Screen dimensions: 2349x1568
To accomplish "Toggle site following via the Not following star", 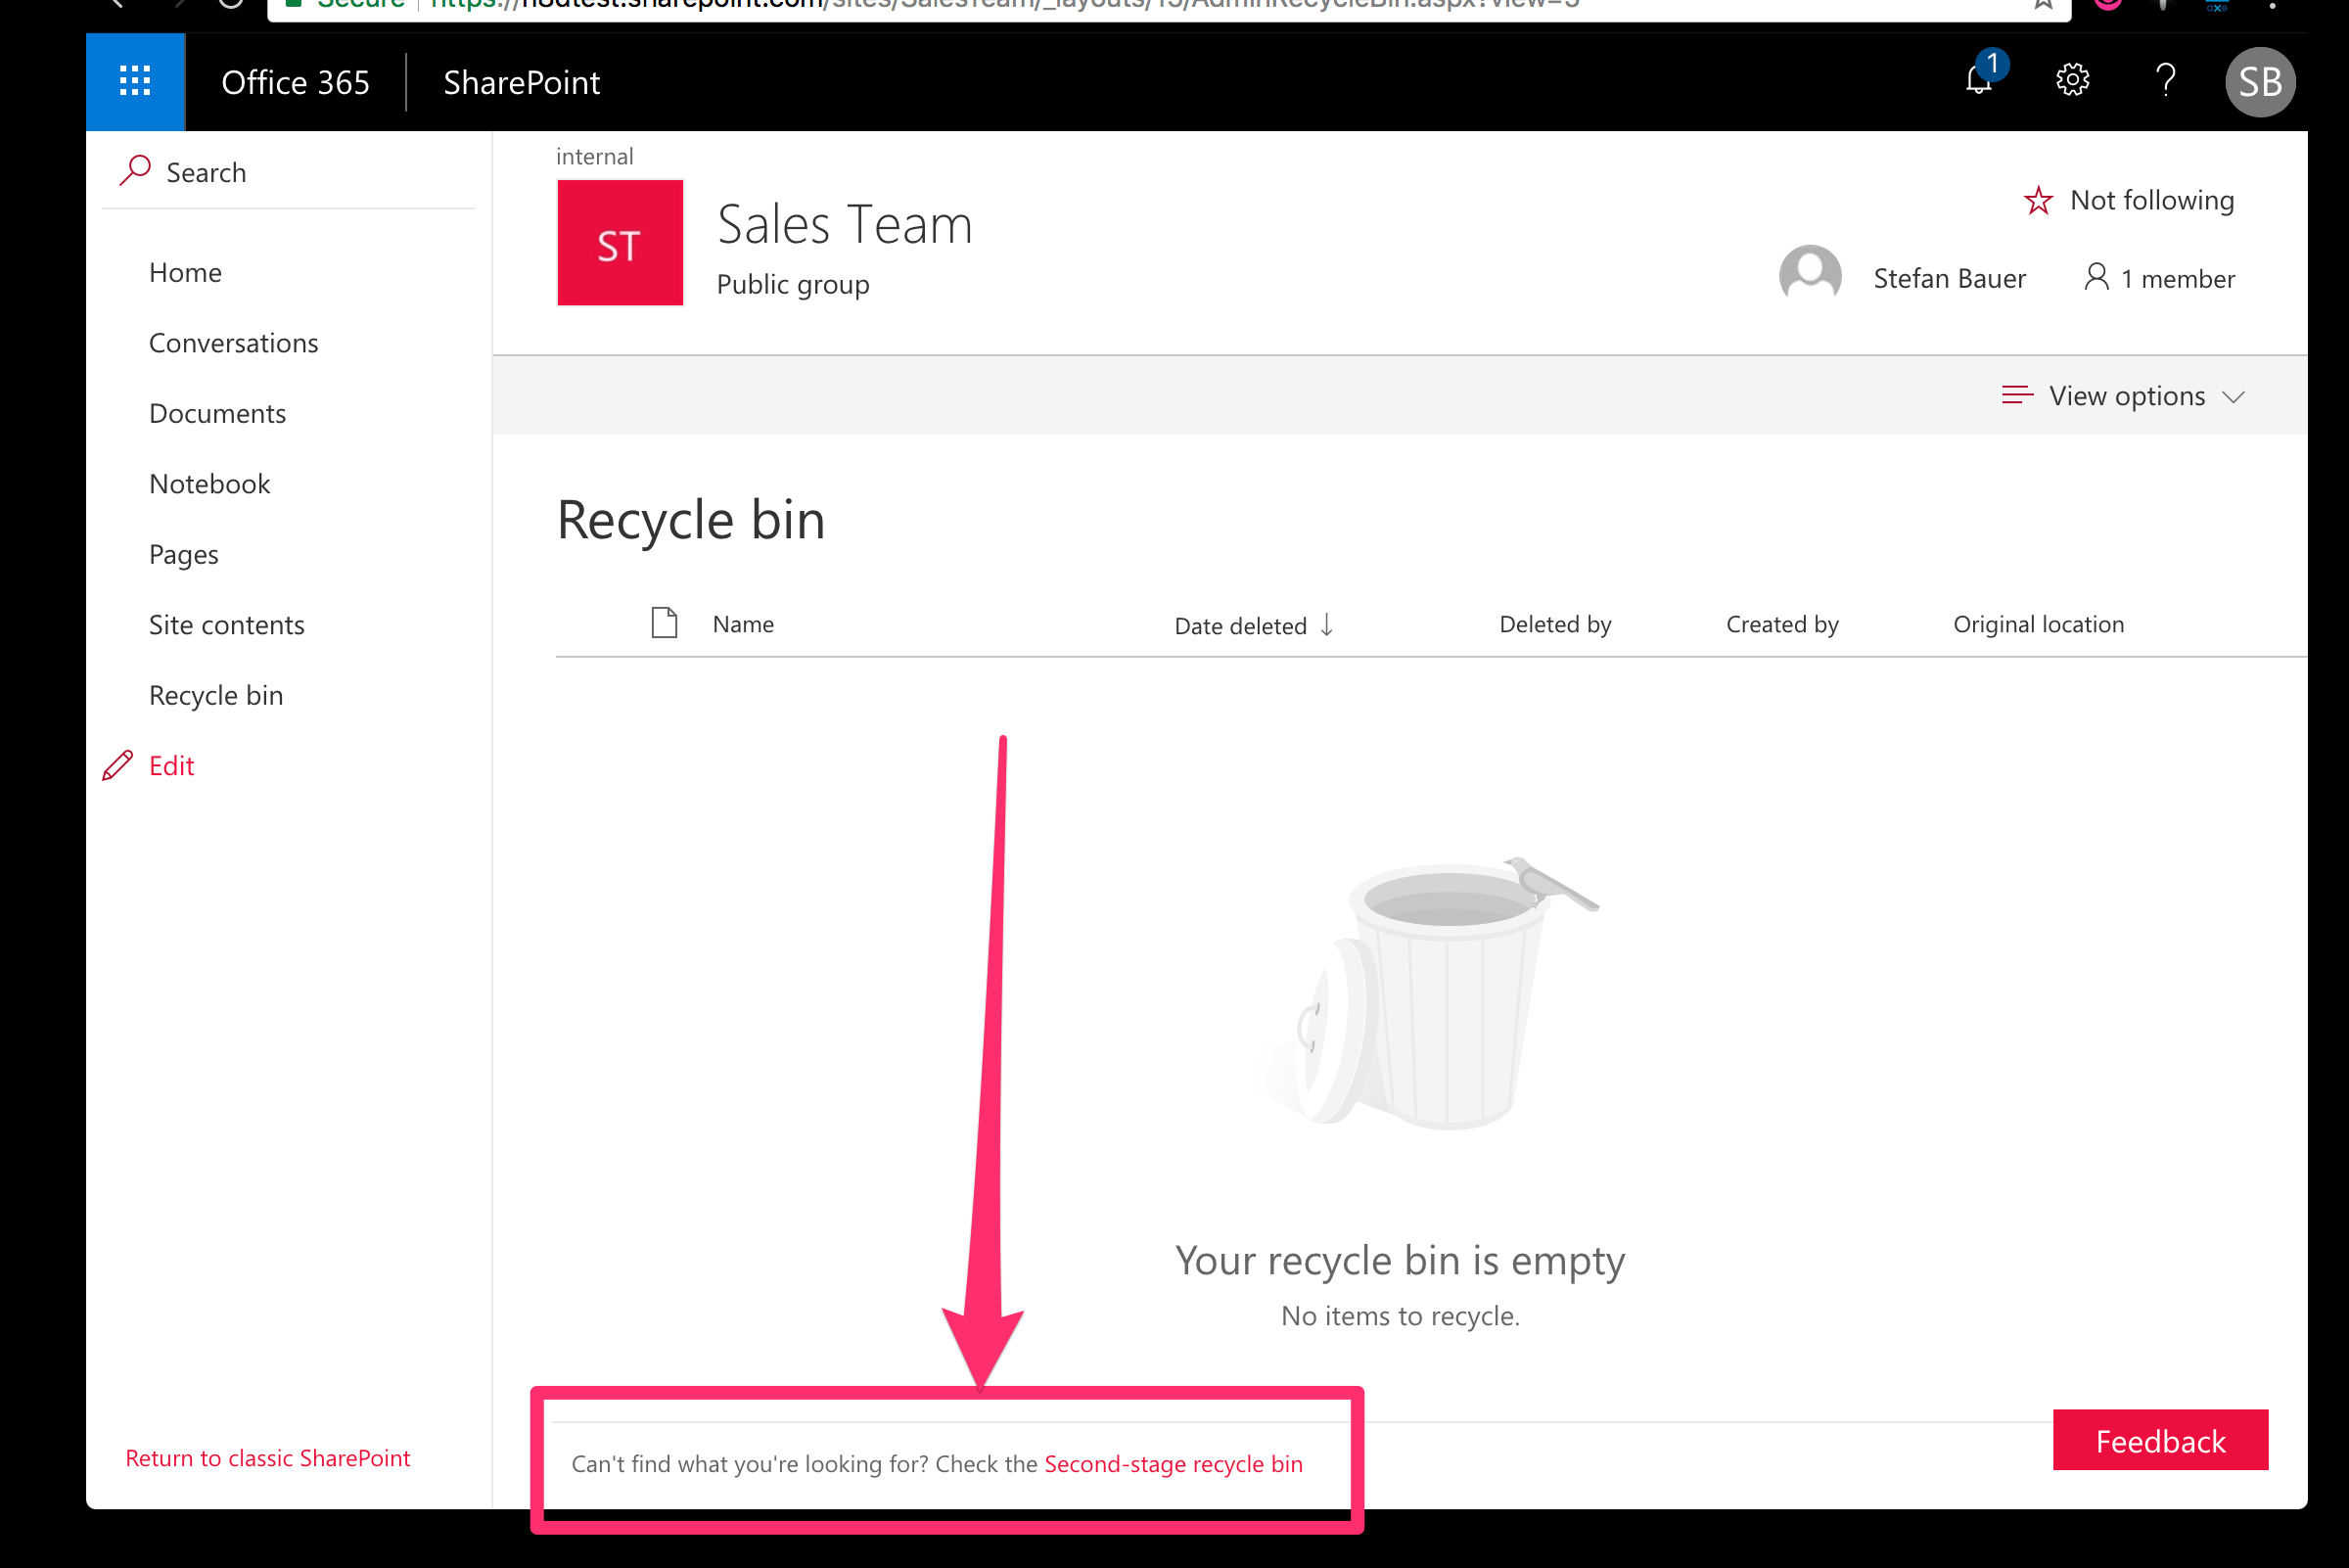I will 2038,200.
